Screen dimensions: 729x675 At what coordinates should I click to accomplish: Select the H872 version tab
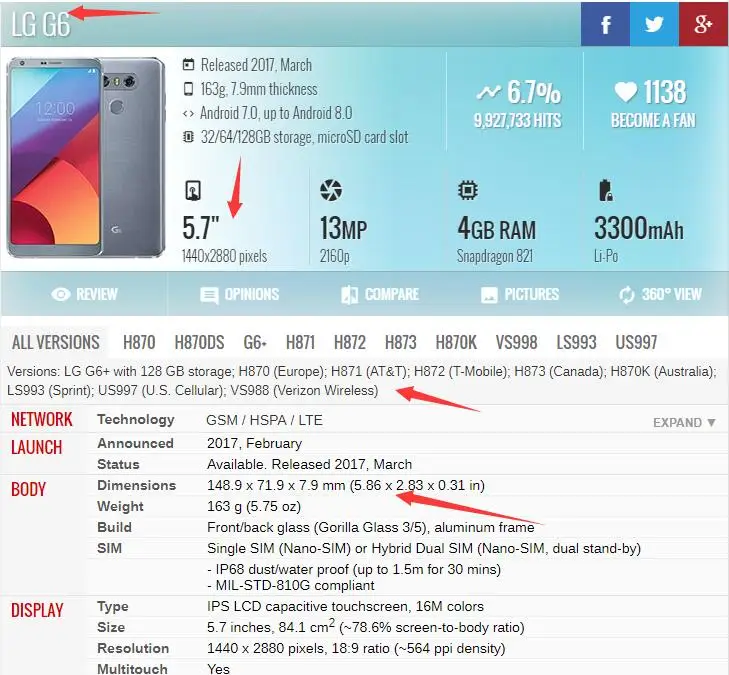pos(350,343)
